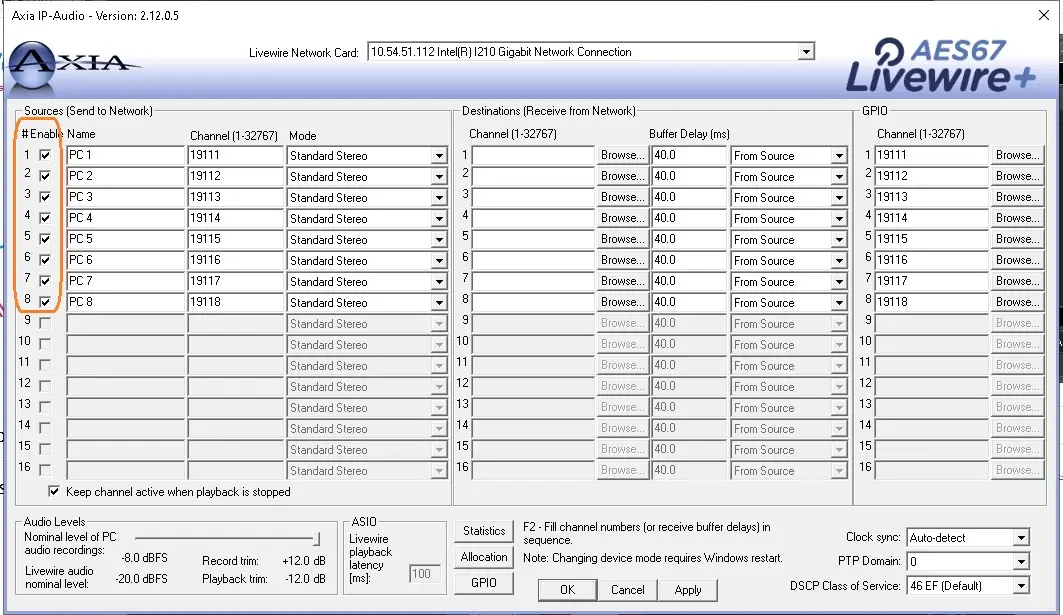Click the Statistics button

point(484,531)
